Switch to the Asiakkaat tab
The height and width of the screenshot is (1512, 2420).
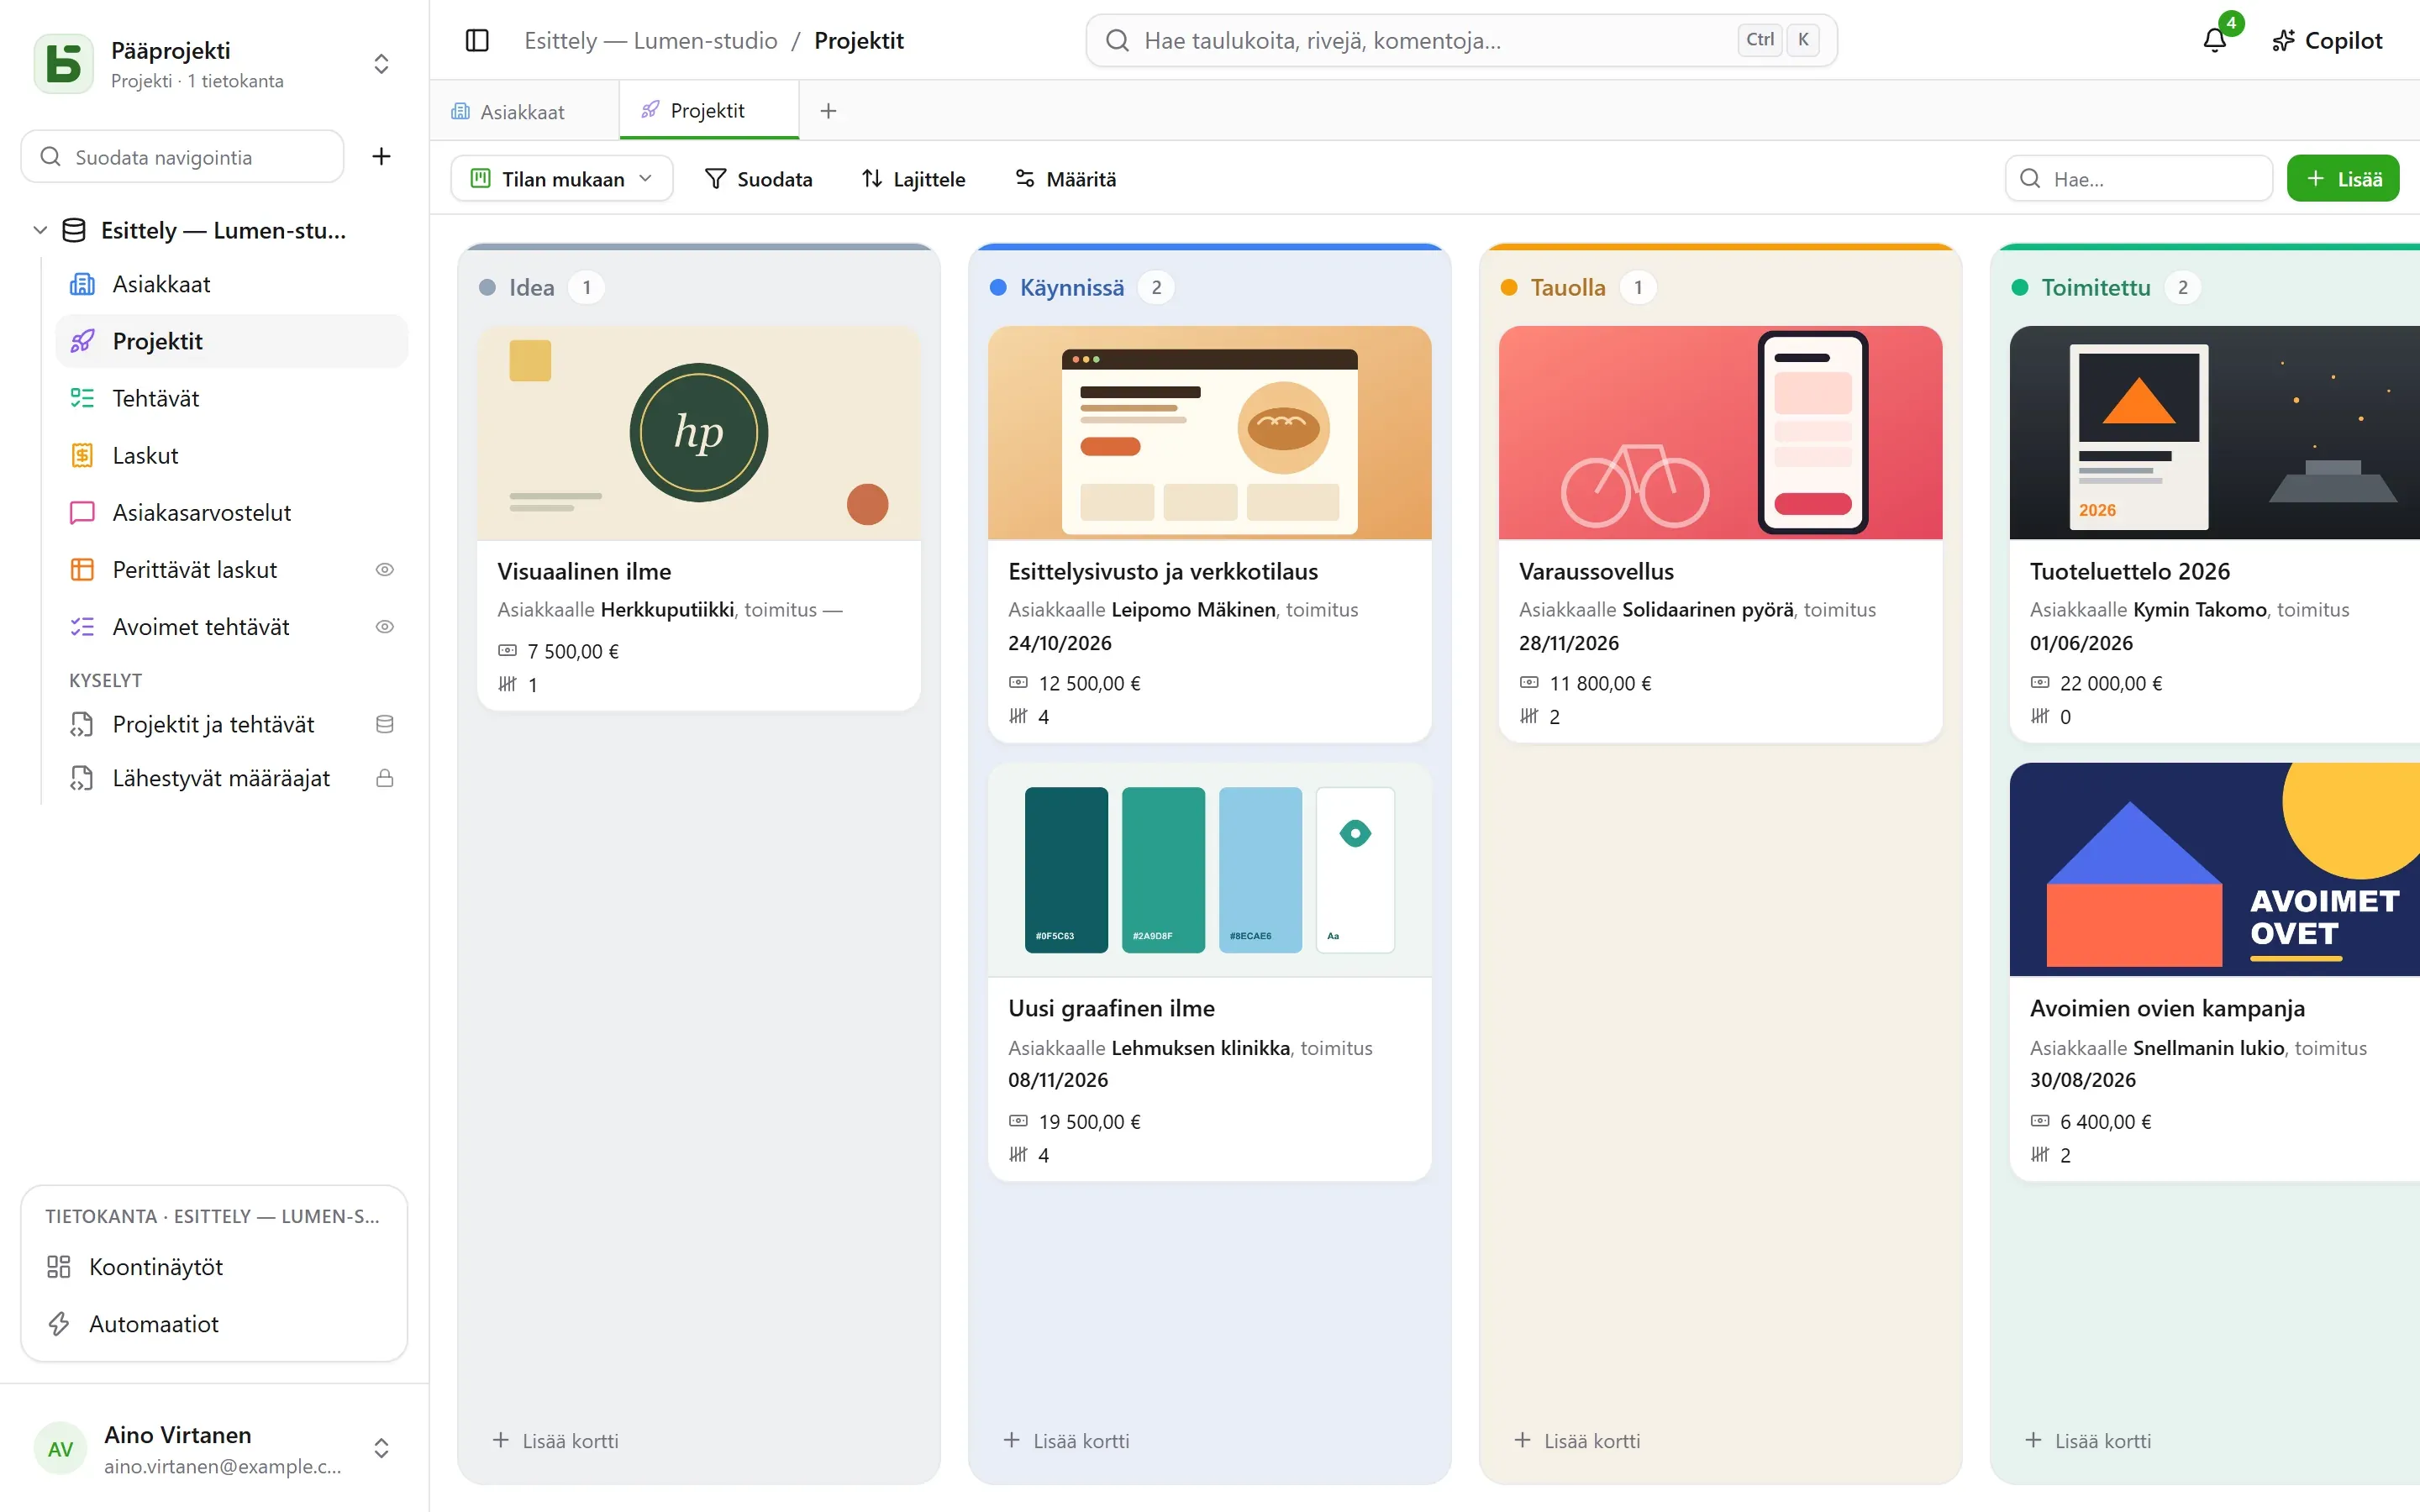point(523,111)
